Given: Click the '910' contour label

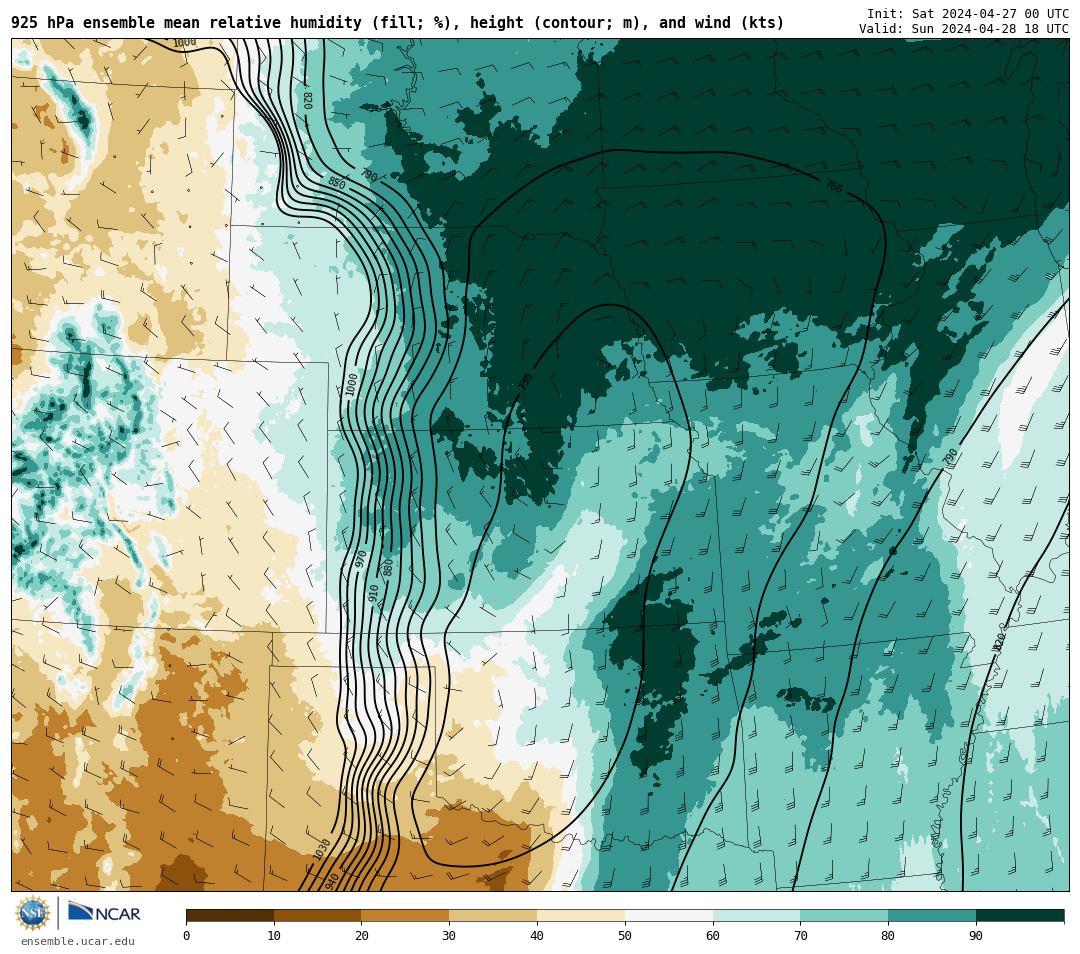Looking at the screenshot, I should [x=373, y=593].
